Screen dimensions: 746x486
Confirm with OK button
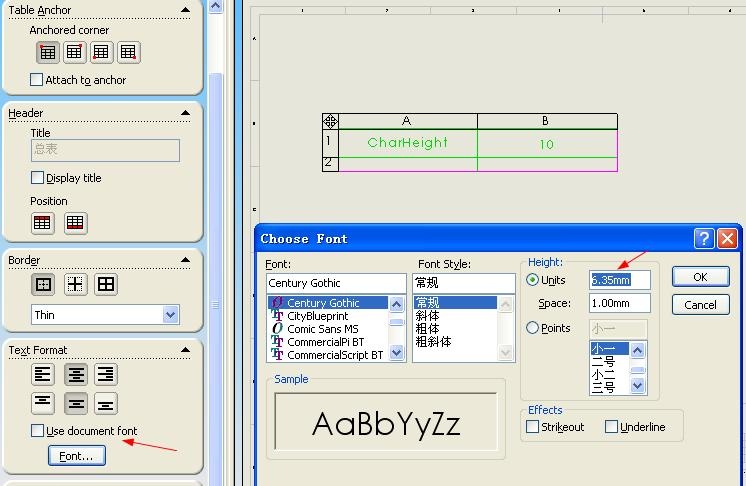pyautogui.click(x=700, y=277)
